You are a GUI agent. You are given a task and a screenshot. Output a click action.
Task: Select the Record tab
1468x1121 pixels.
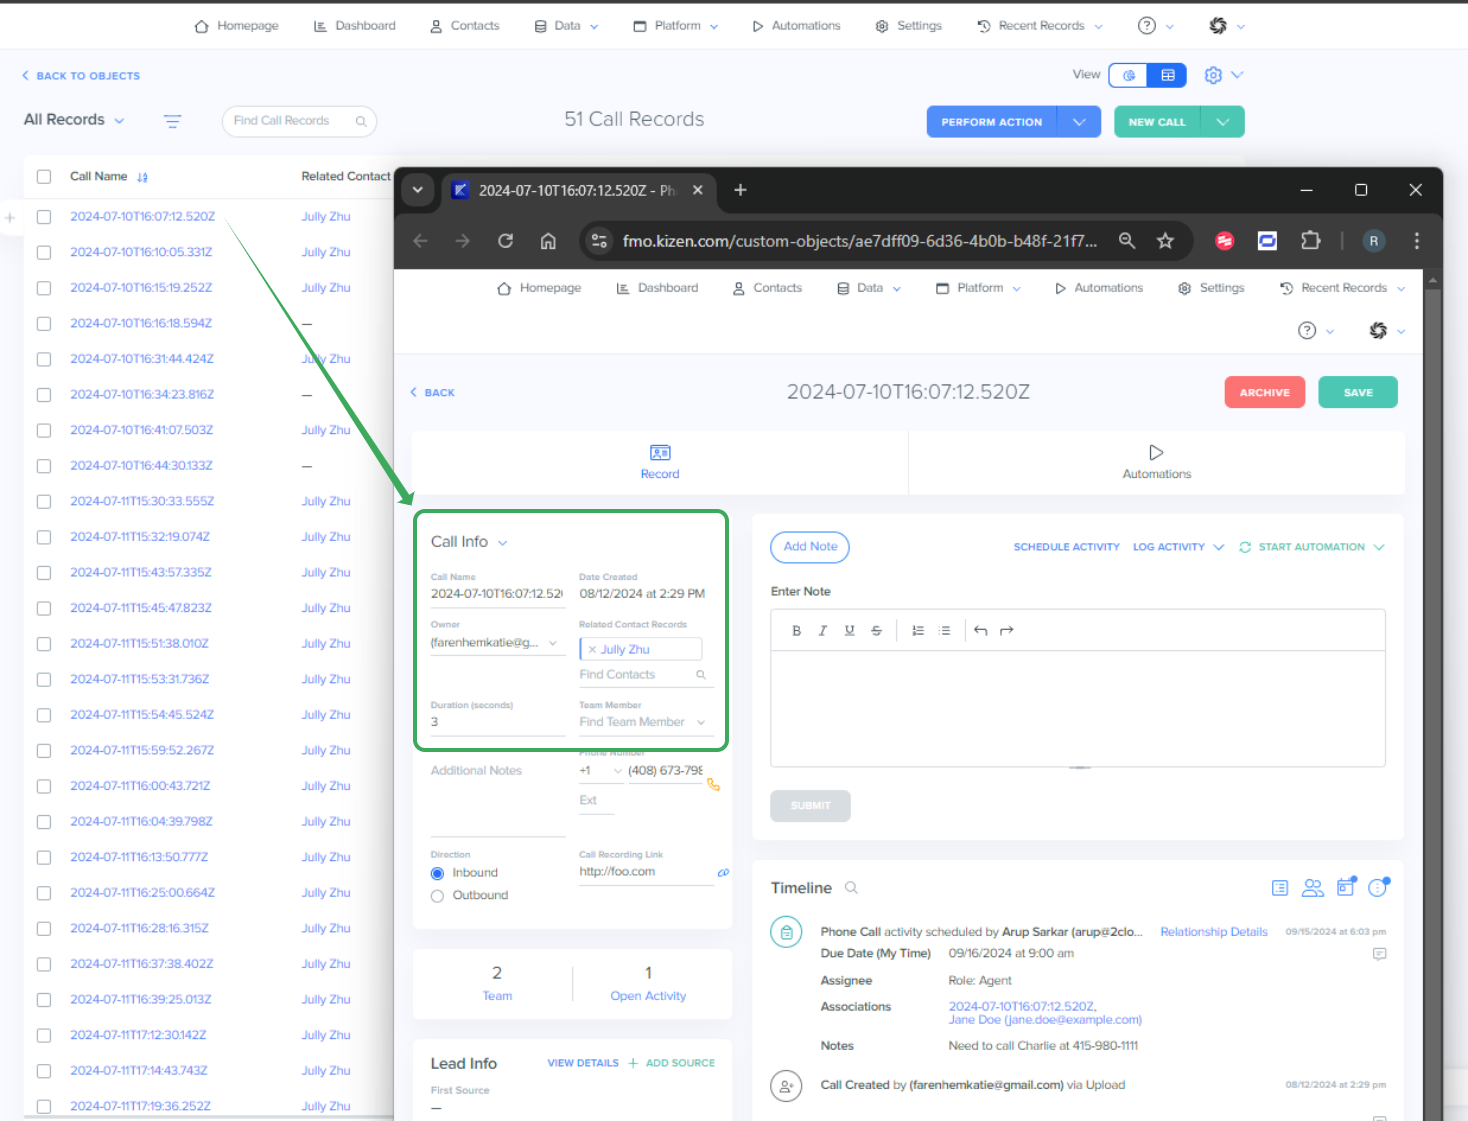tap(660, 462)
